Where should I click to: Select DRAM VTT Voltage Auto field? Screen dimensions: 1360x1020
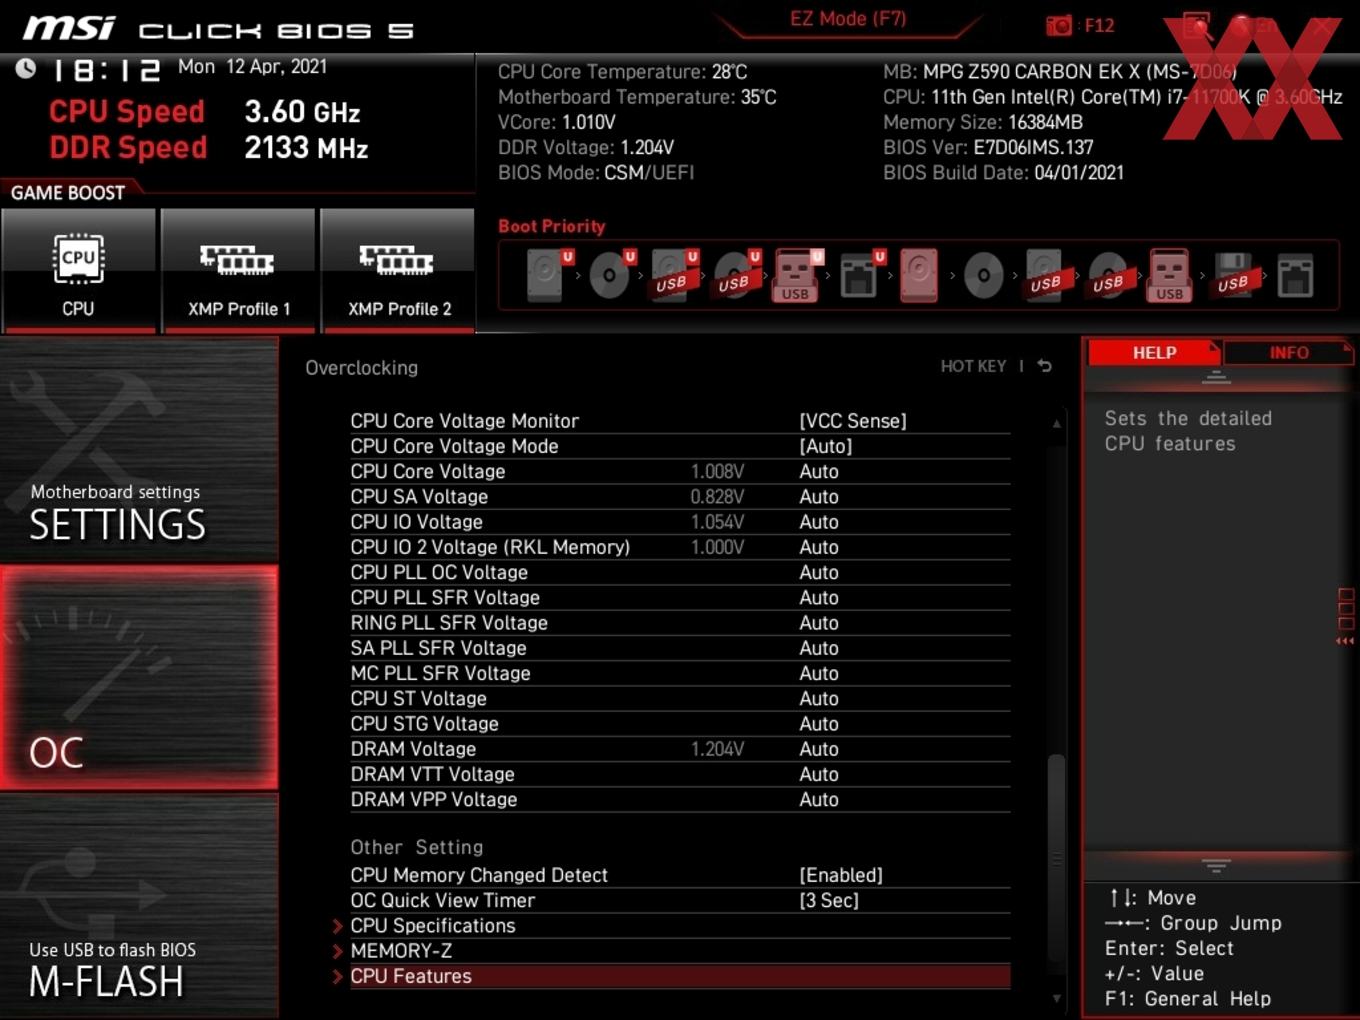tap(819, 774)
